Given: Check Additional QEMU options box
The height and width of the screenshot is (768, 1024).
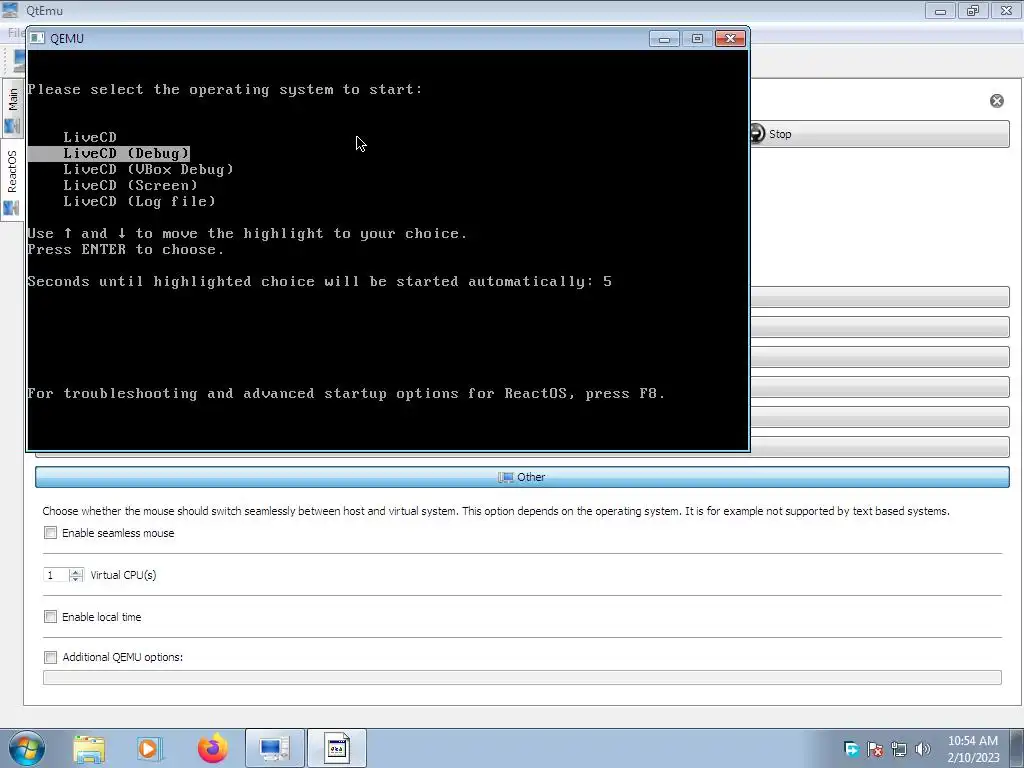Looking at the screenshot, I should pyautogui.click(x=50, y=657).
